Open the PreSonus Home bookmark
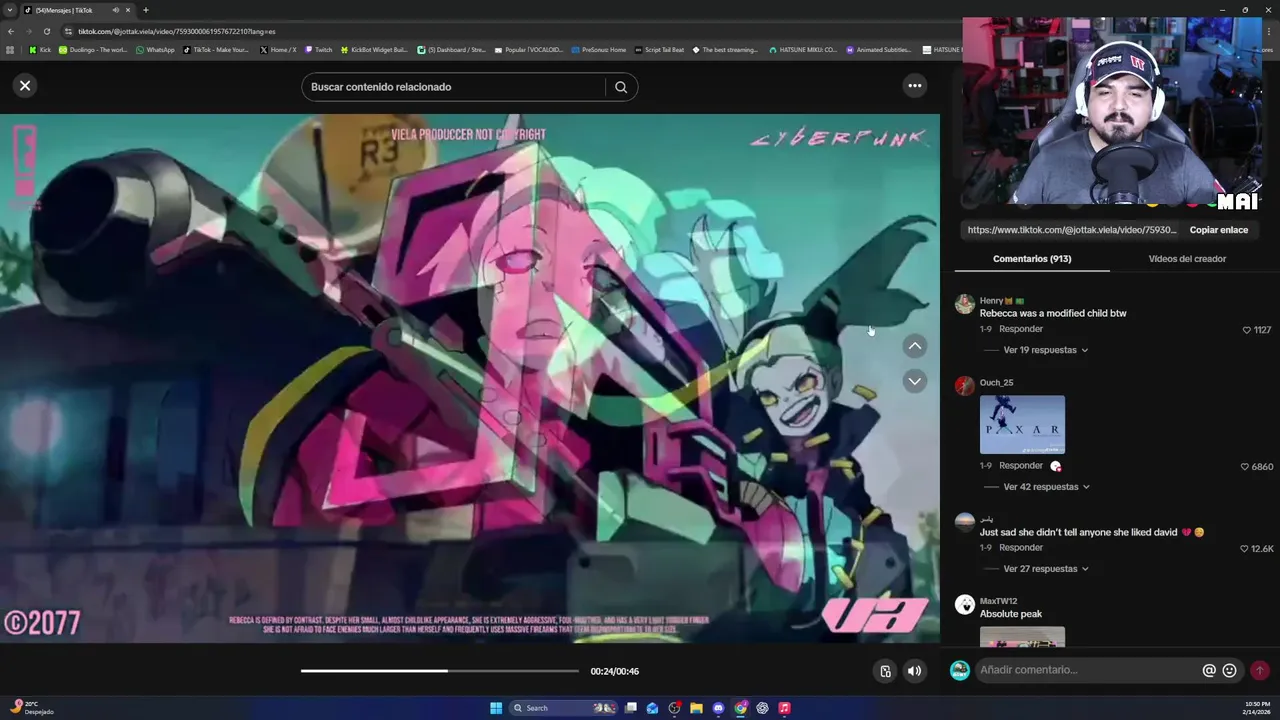This screenshot has width=1280, height=720. (x=599, y=50)
